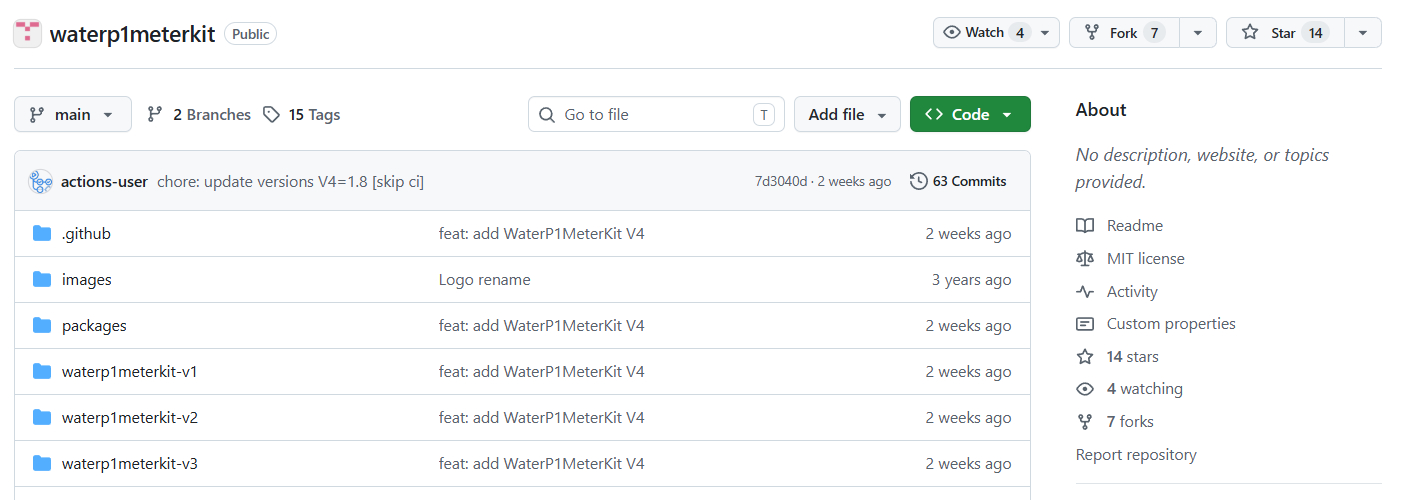Click the Go to file search field
This screenshot has height=500, width=1418.
click(x=656, y=115)
